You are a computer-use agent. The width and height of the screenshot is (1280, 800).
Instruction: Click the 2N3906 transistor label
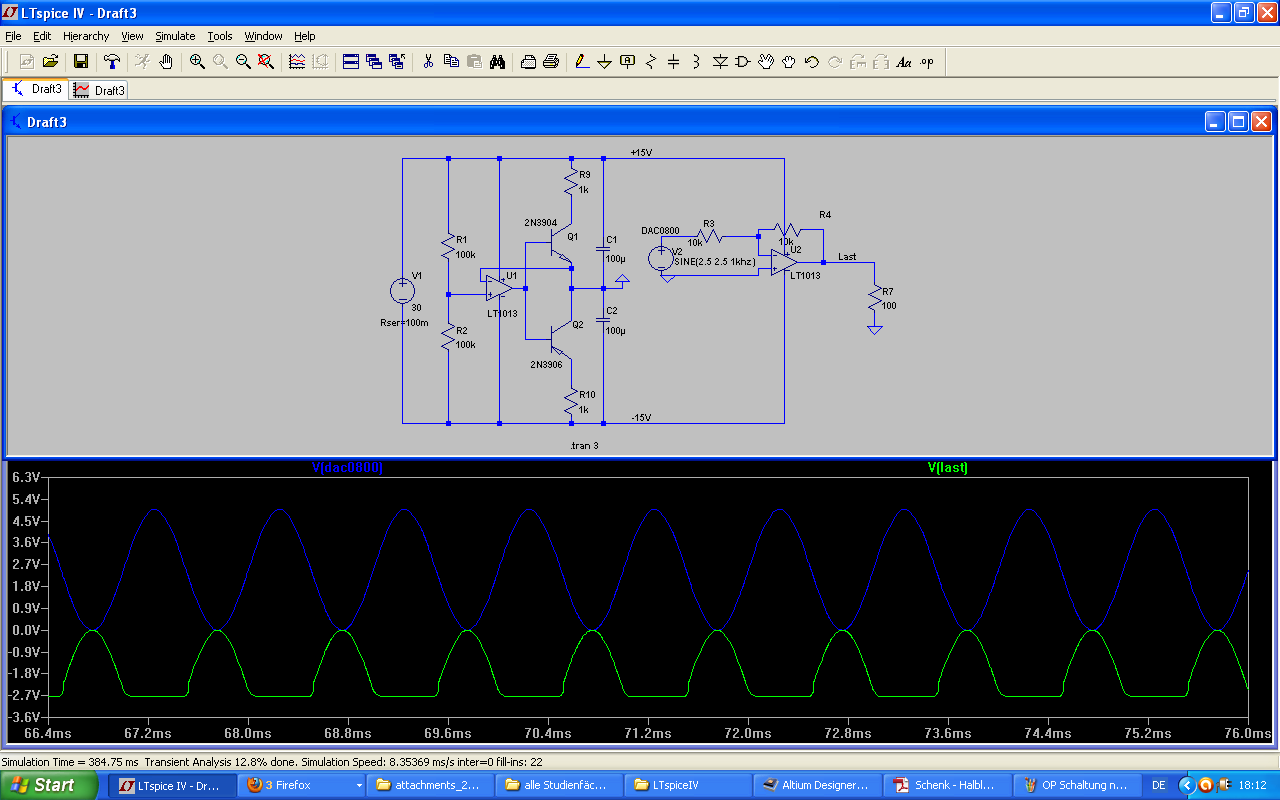coord(547,364)
